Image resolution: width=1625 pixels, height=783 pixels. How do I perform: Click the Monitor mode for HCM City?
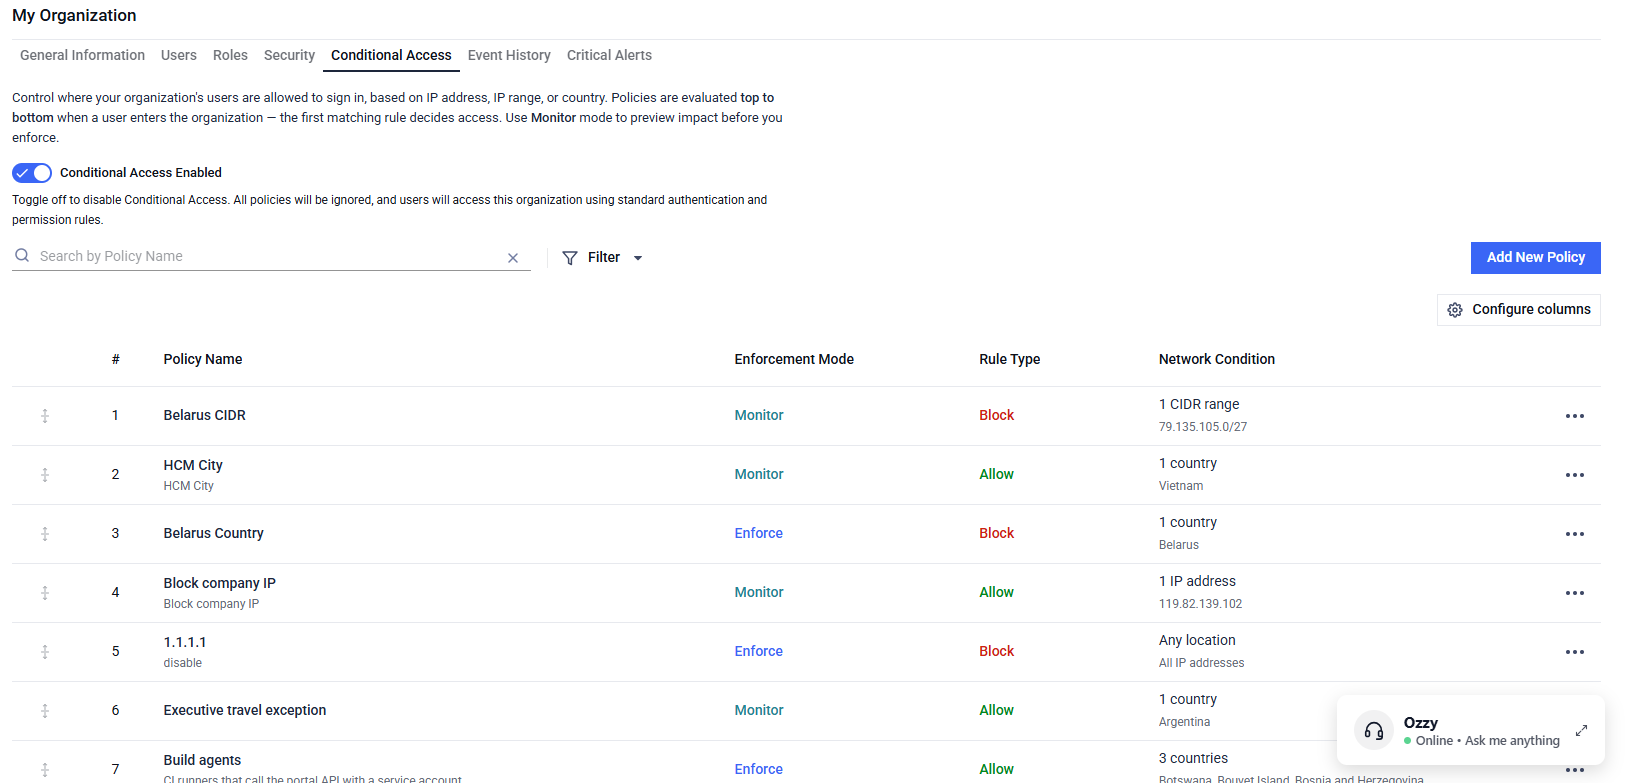pos(759,474)
